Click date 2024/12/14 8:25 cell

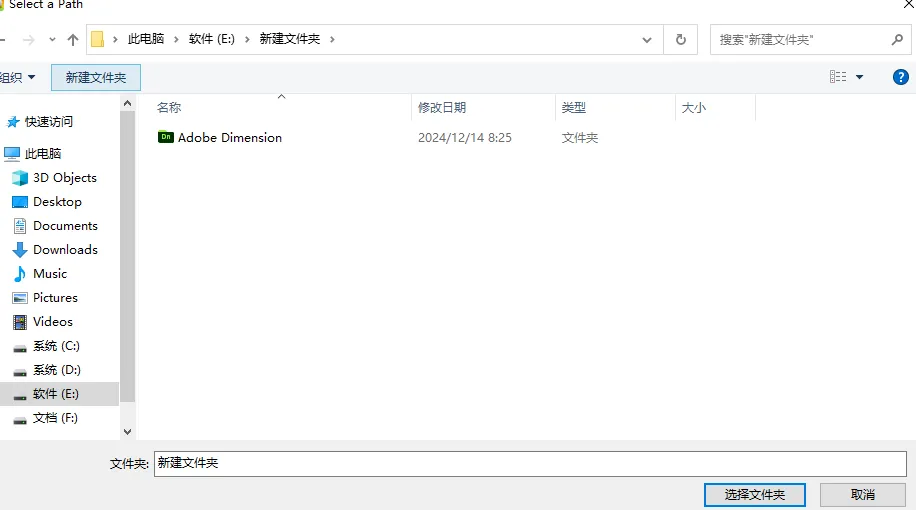(465, 137)
